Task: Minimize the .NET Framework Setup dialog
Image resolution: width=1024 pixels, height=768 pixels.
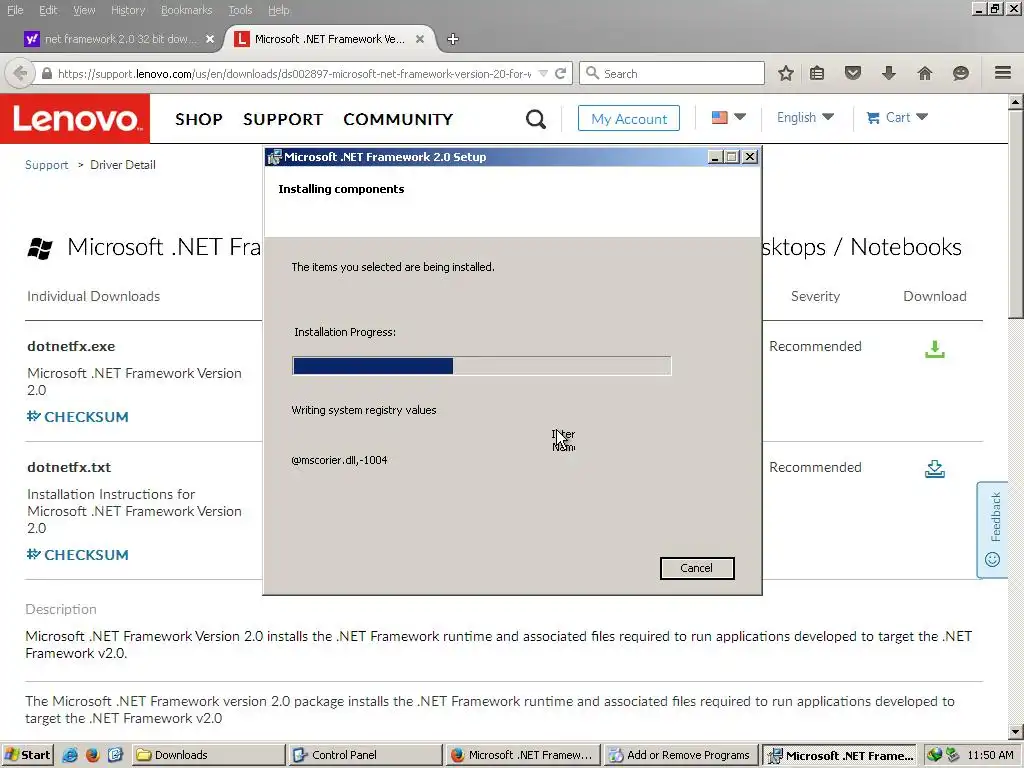Action: pos(715,157)
